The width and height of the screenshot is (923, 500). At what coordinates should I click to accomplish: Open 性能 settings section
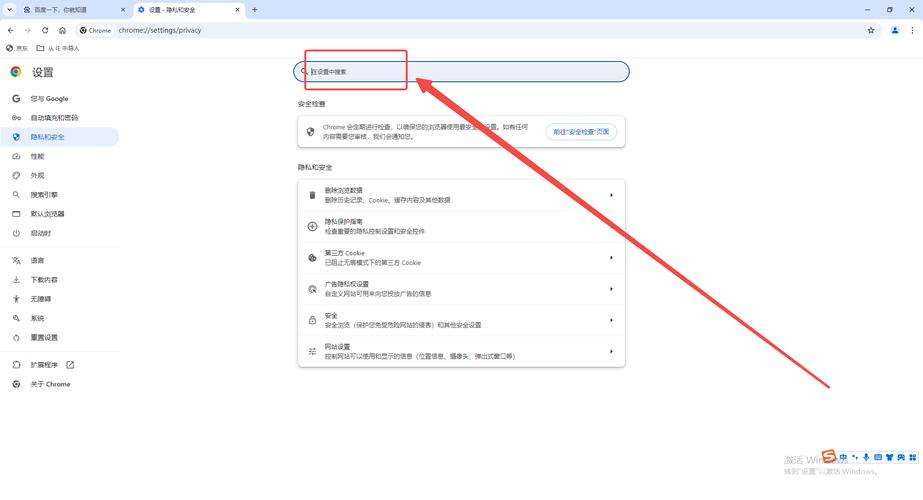click(x=59, y=156)
